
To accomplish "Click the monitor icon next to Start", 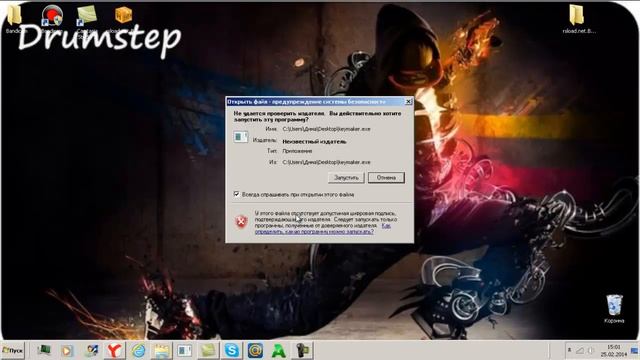I will [44, 350].
